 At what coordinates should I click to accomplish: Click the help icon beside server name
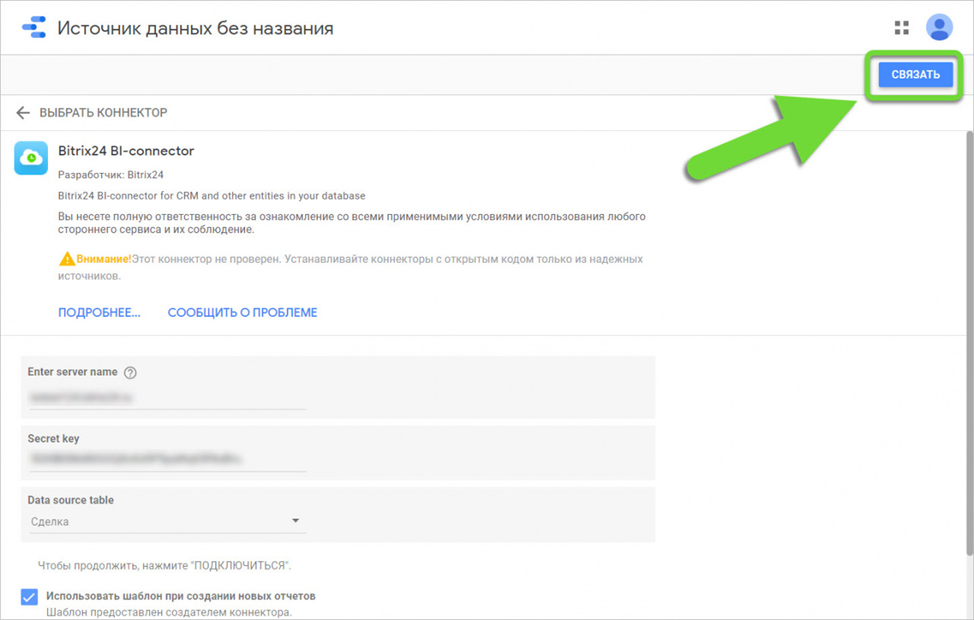130,373
